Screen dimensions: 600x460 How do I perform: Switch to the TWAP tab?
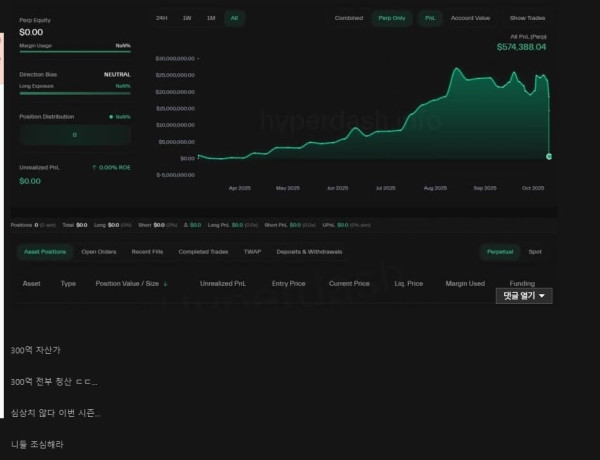pyautogui.click(x=252, y=251)
